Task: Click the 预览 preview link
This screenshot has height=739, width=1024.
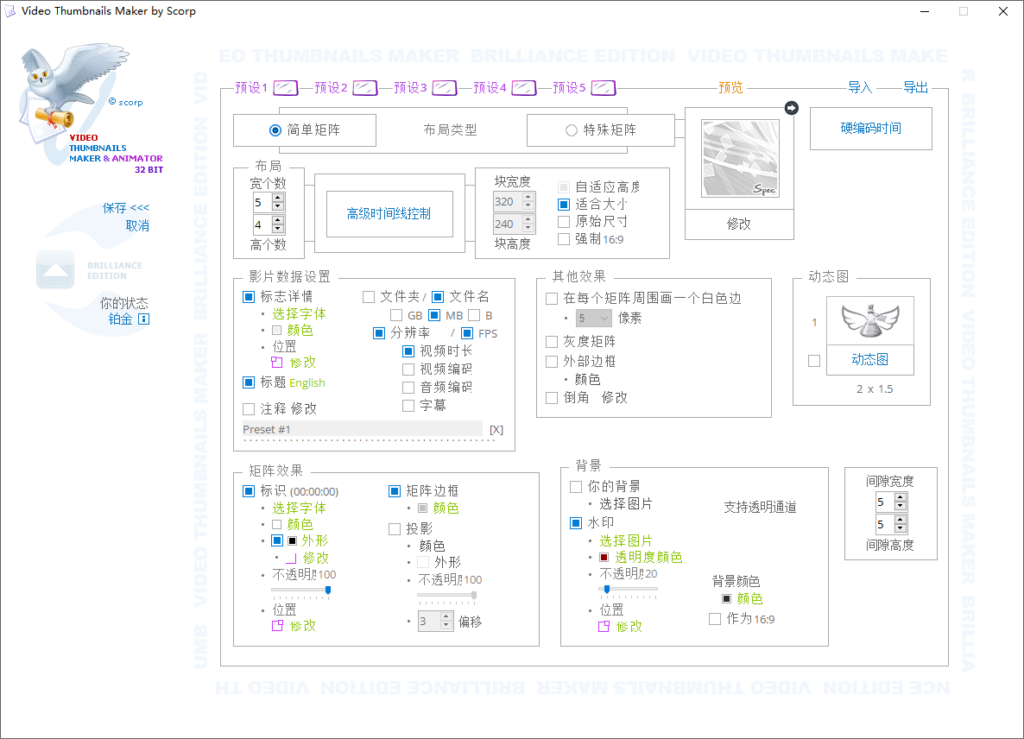Action: coord(731,87)
